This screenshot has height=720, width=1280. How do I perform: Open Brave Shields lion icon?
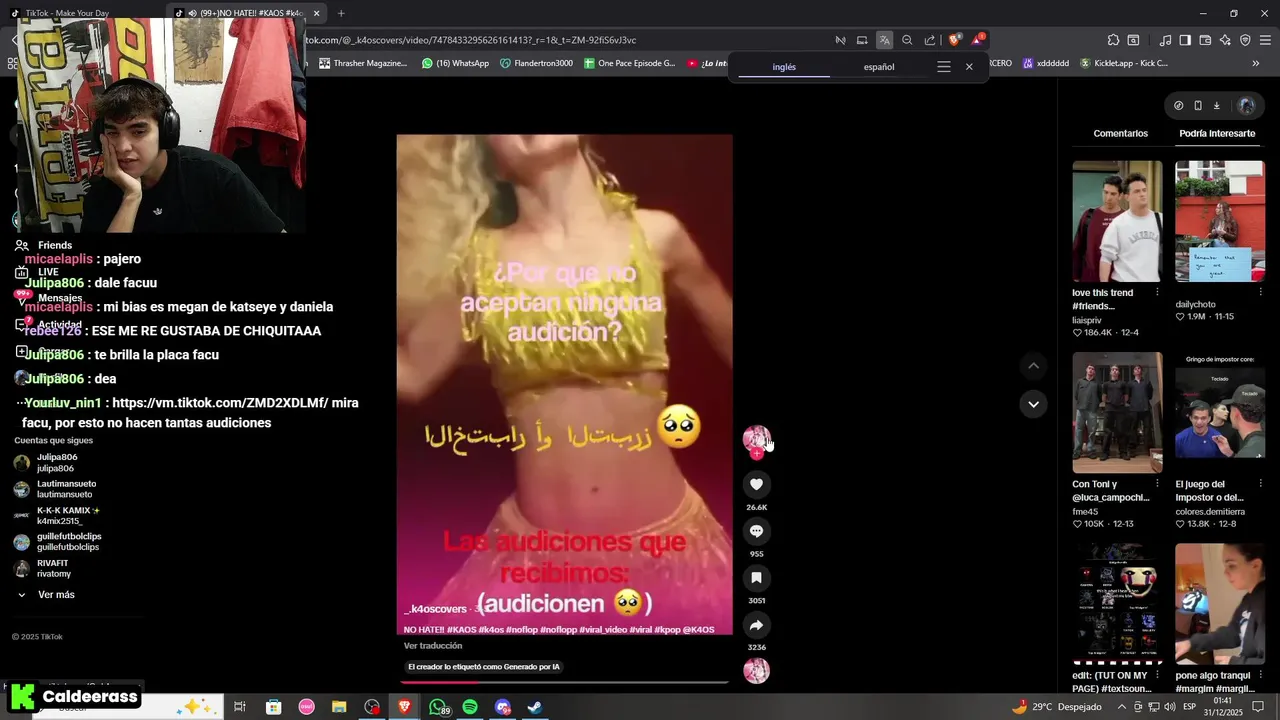[954, 40]
